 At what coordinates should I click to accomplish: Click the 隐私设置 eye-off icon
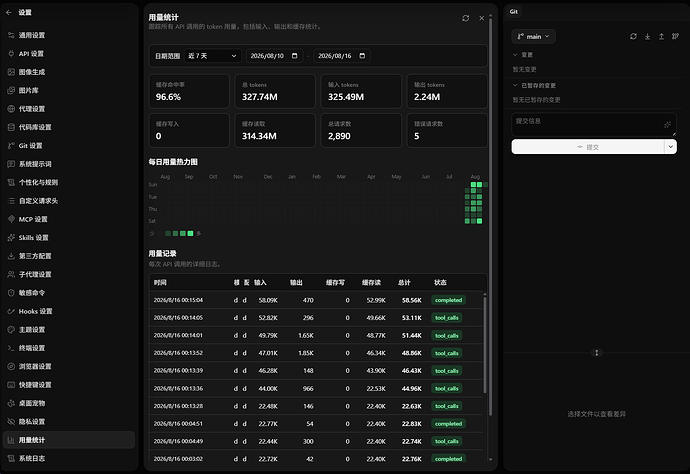(x=11, y=422)
